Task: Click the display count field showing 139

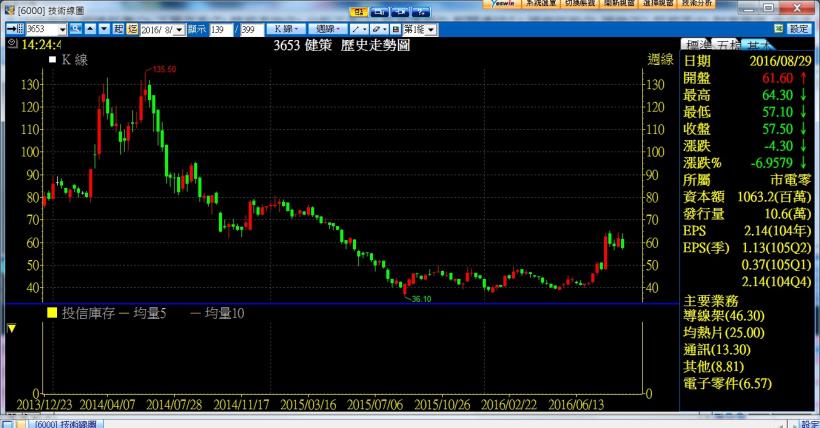Action: point(221,29)
